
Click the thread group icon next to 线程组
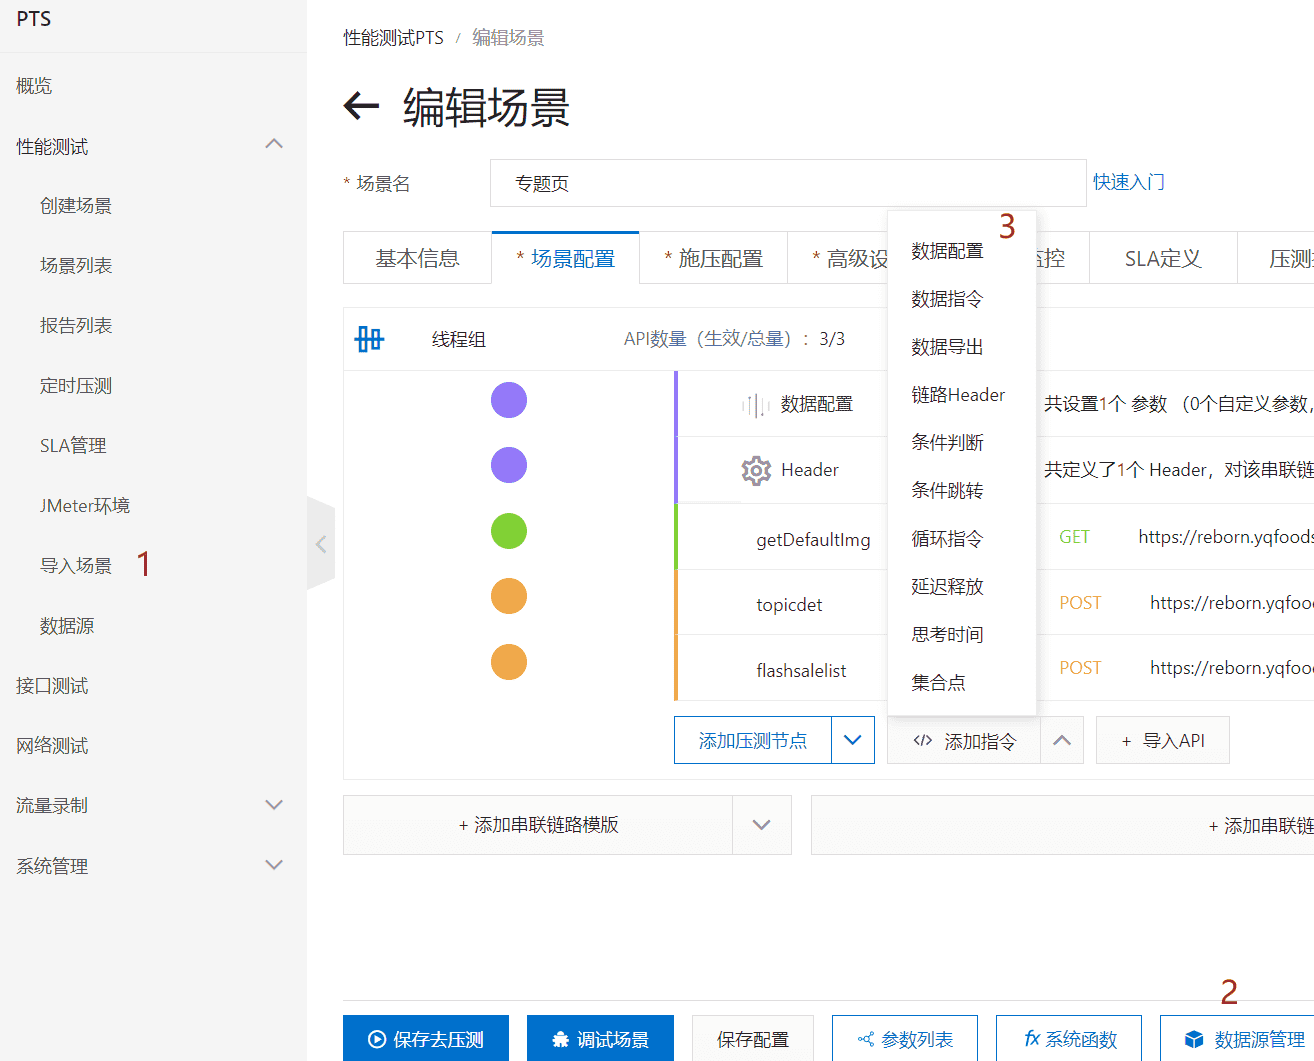click(x=369, y=339)
